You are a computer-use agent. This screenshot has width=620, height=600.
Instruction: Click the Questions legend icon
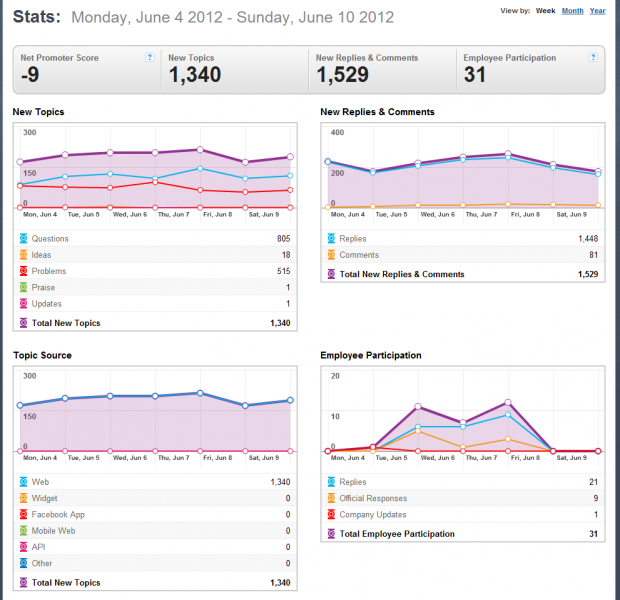(x=24, y=238)
